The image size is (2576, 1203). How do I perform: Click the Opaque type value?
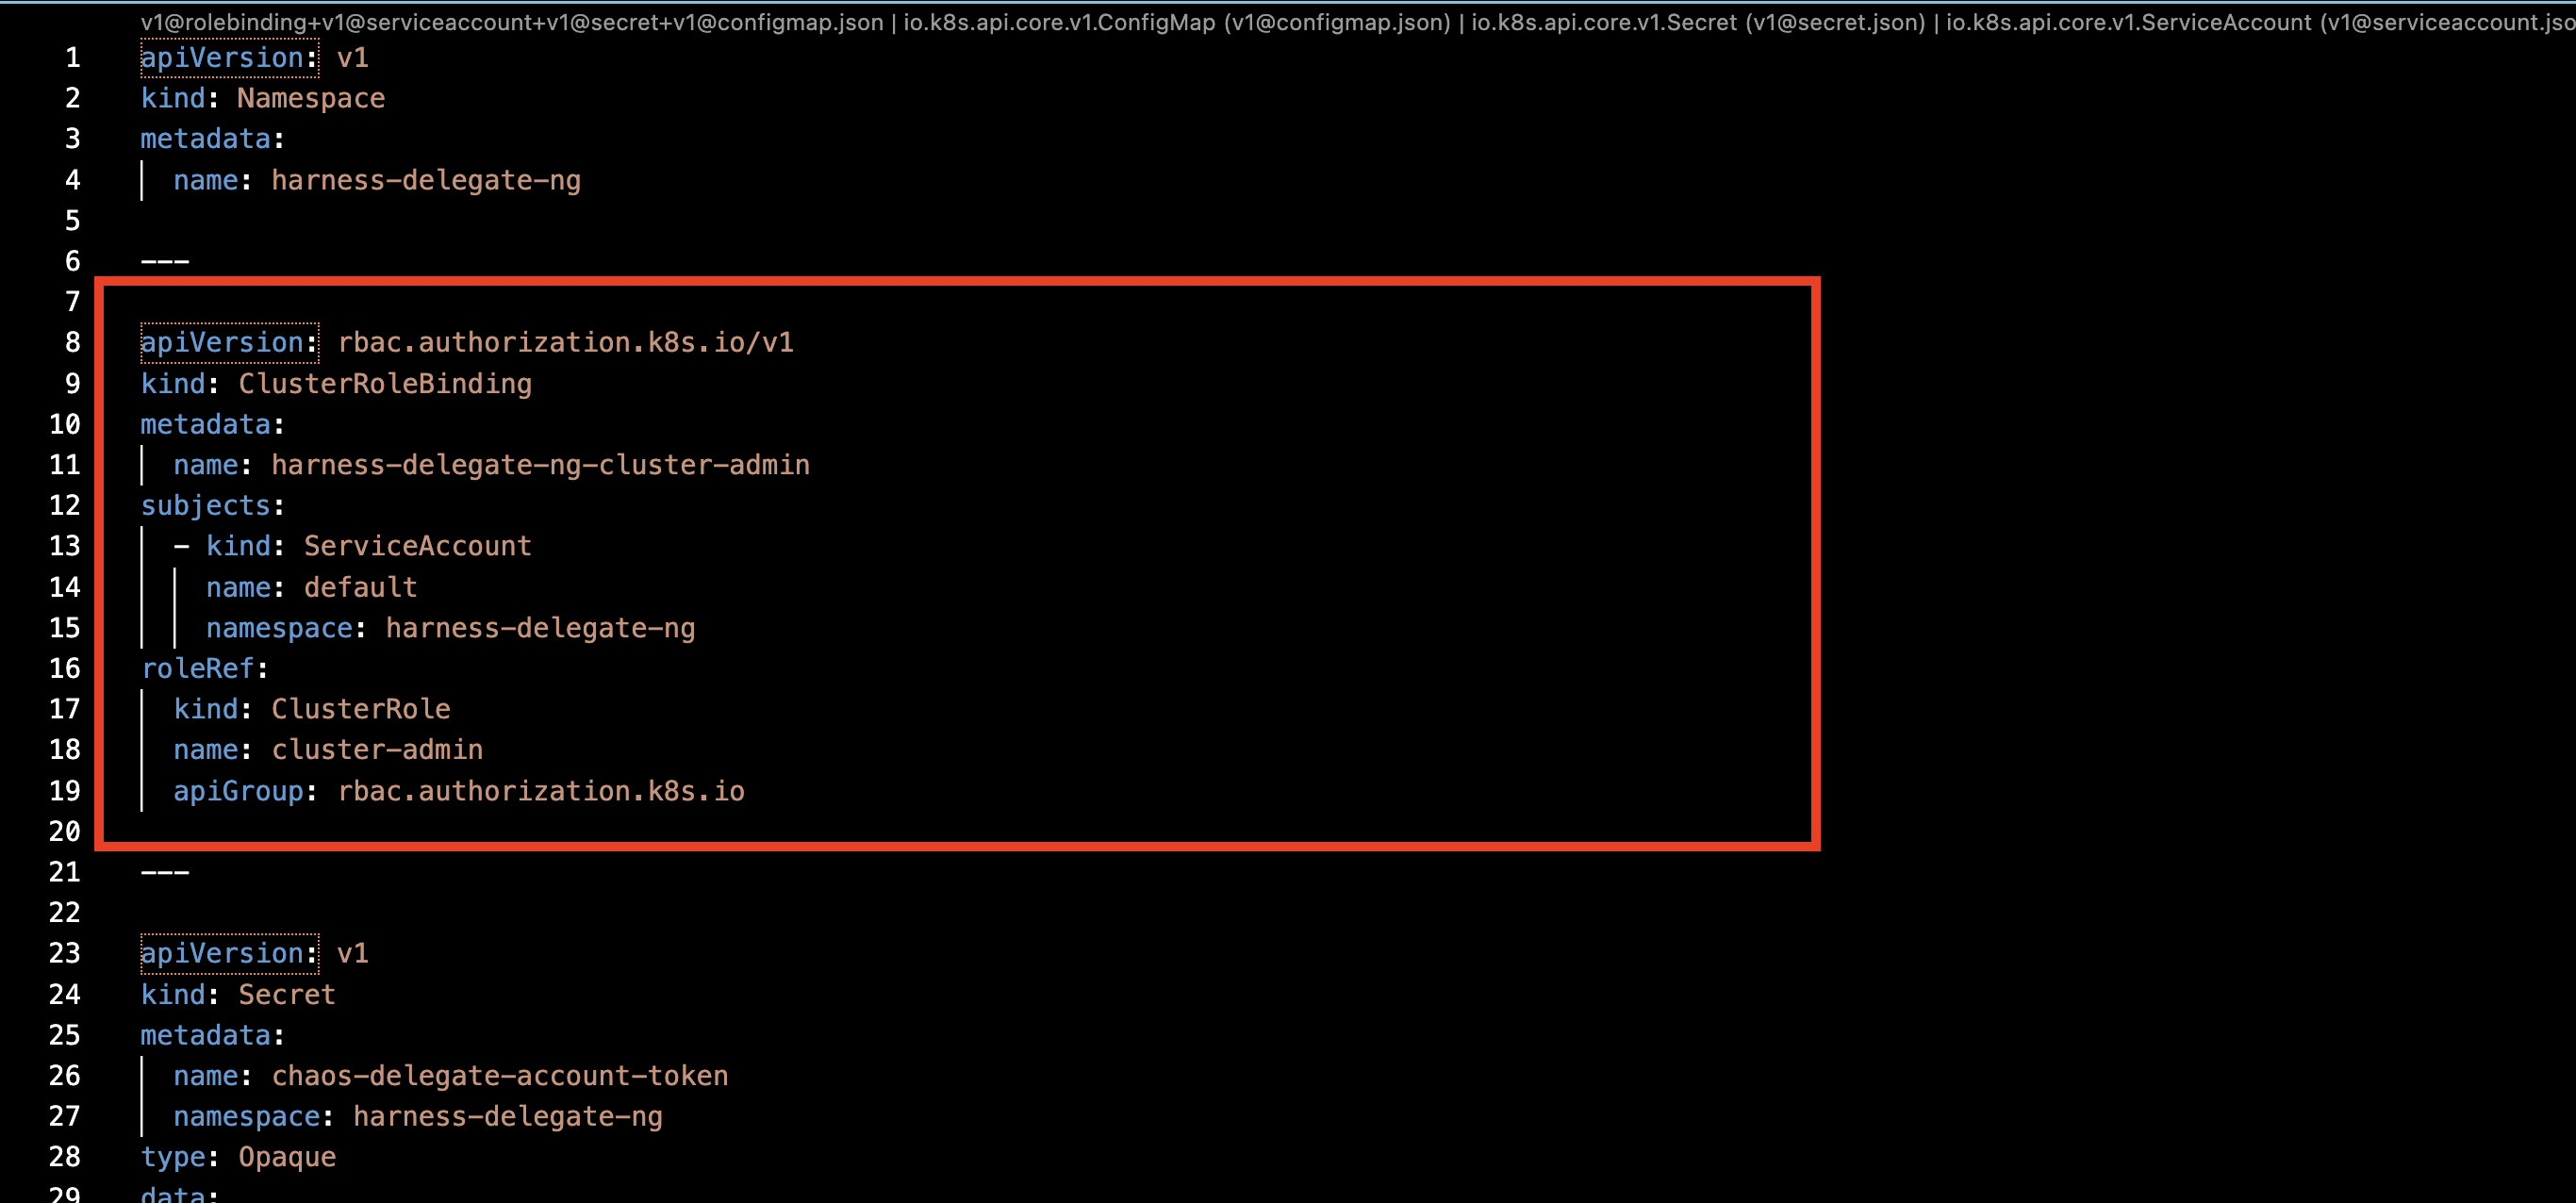pos(286,1157)
